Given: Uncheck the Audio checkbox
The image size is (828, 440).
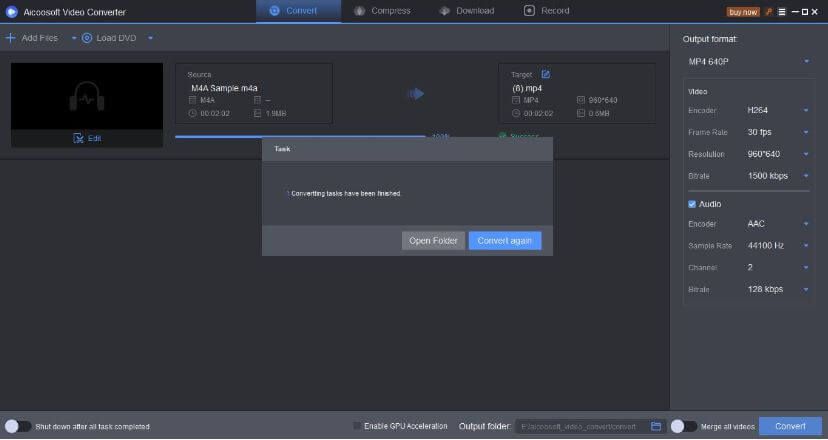Looking at the screenshot, I should [x=692, y=204].
